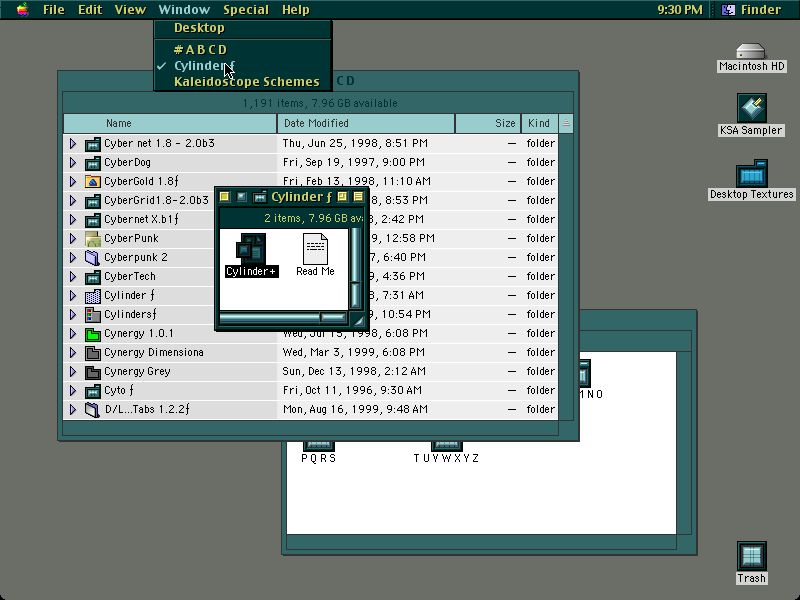Close the open Window menu title
The width and height of the screenshot is (800, 600).
tap(184, 10)
